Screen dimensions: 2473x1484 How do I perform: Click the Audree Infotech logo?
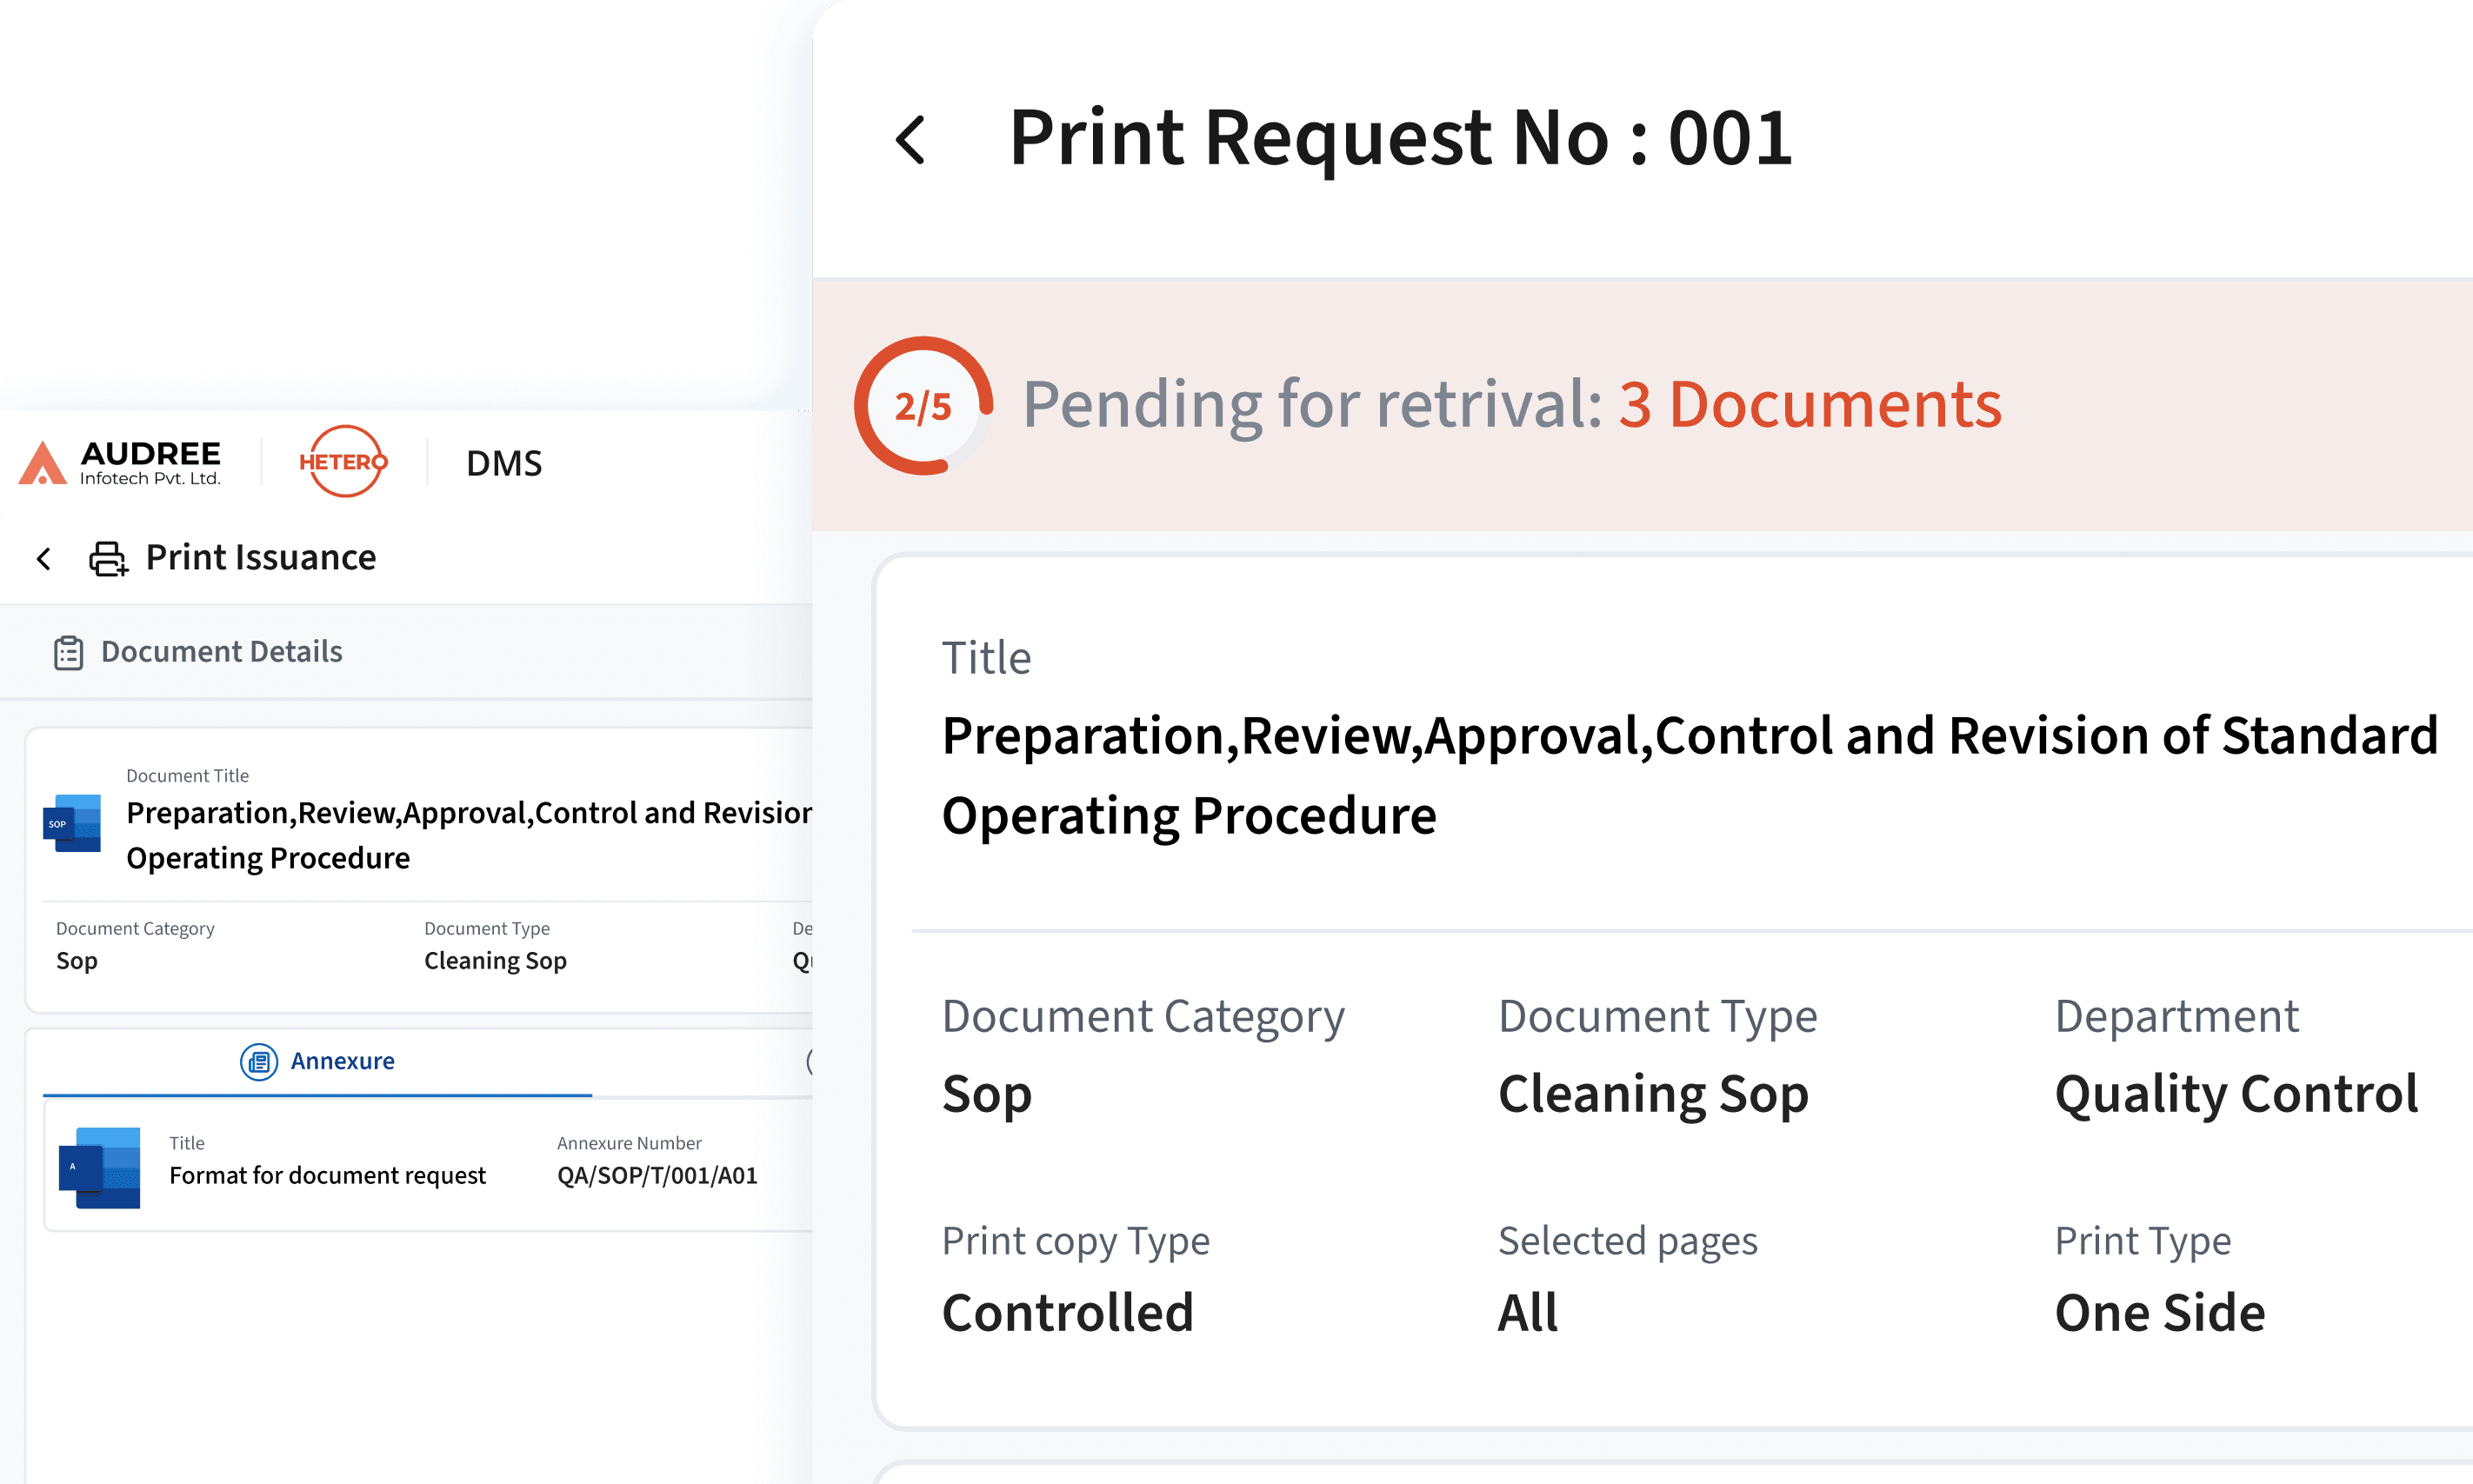120,463
